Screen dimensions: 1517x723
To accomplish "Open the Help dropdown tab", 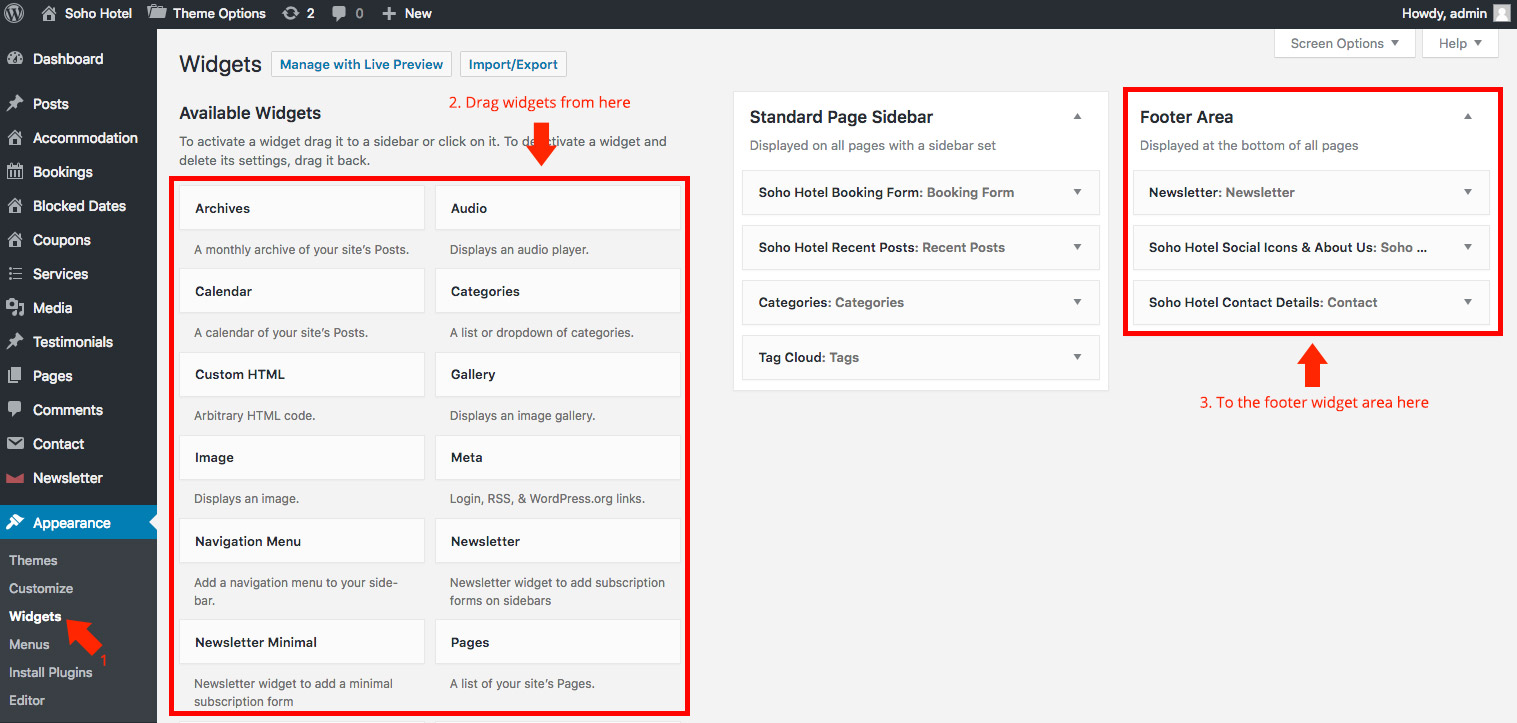I will pos(1459,44).
